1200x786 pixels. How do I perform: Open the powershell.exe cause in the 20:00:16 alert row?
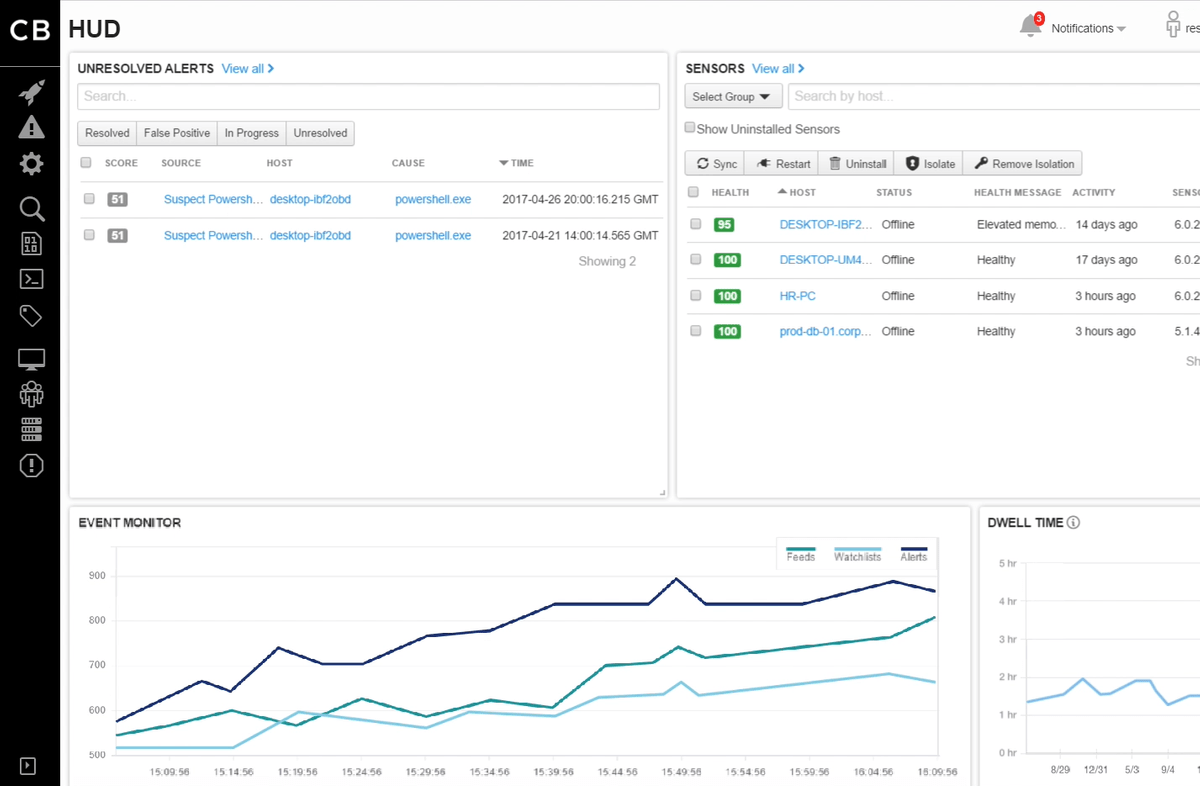coord(433,200)
